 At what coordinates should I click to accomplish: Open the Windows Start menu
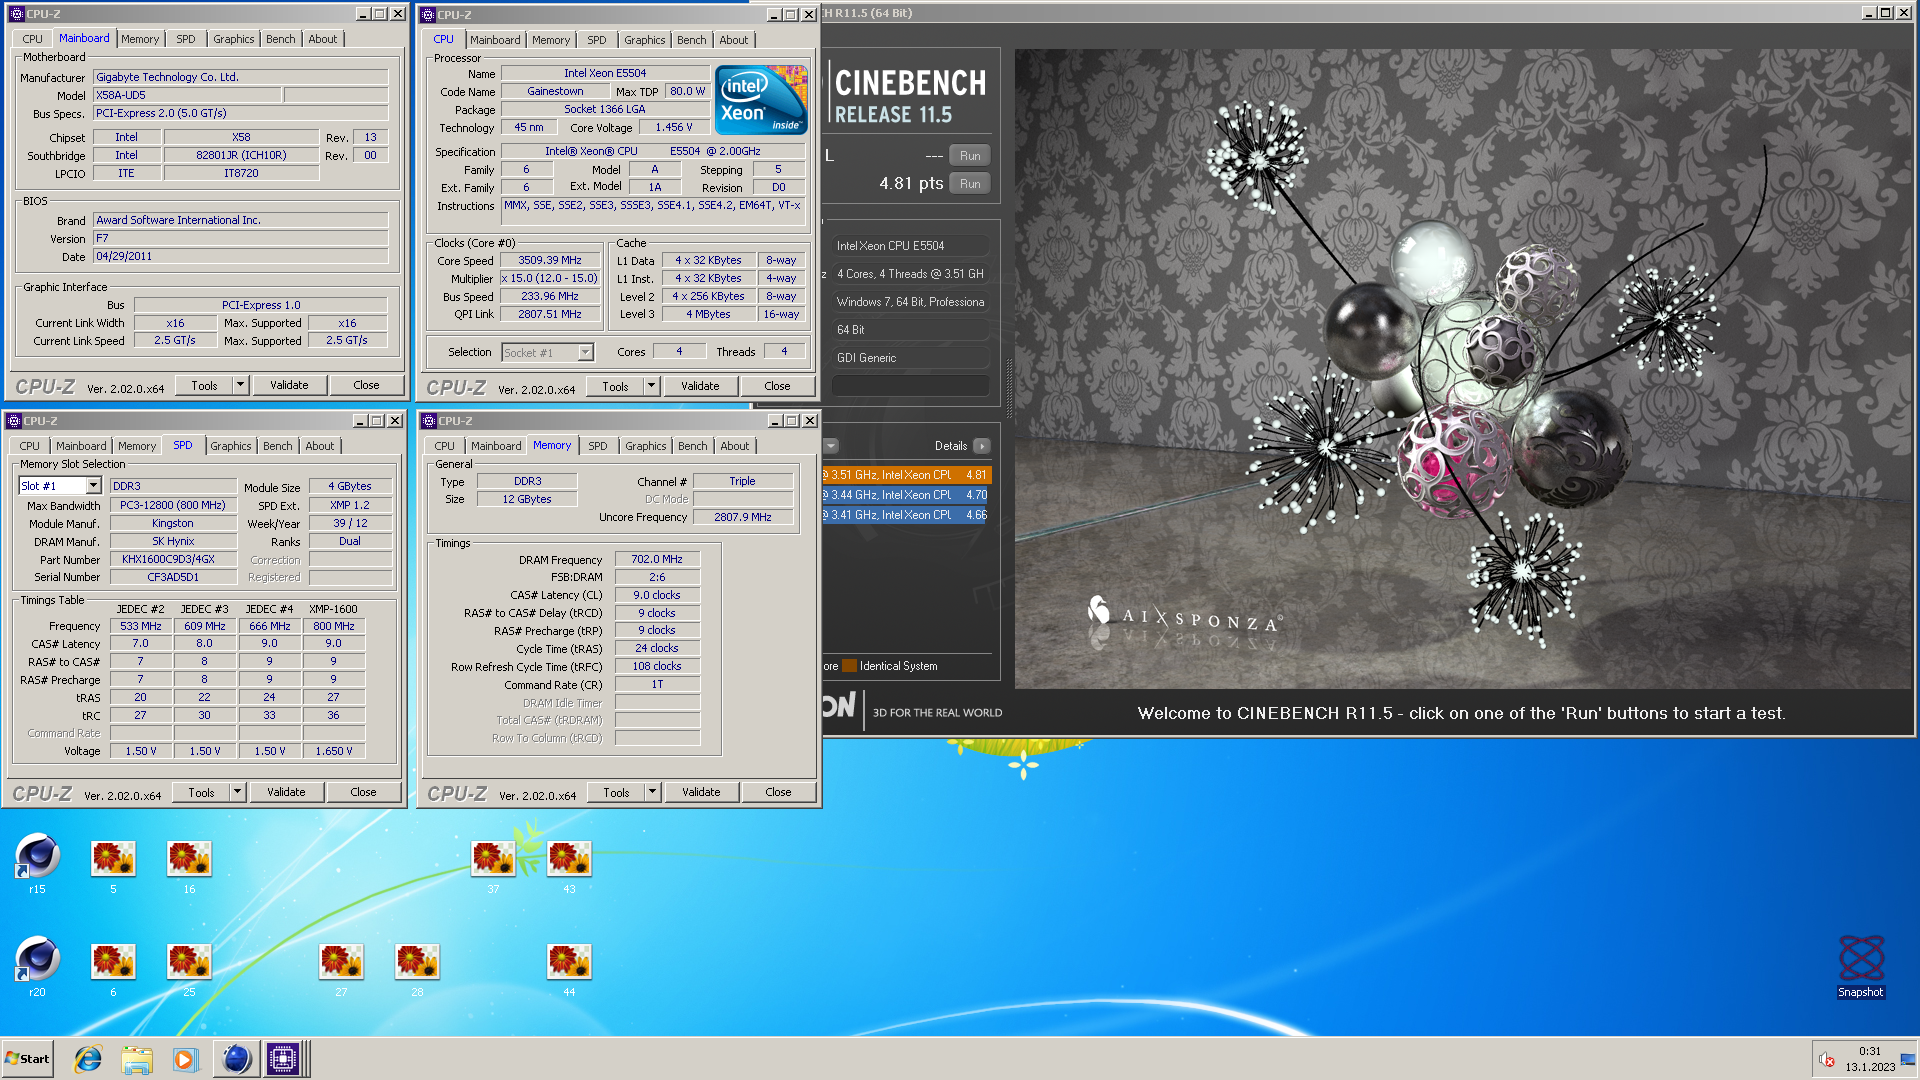coord(28,1059)
